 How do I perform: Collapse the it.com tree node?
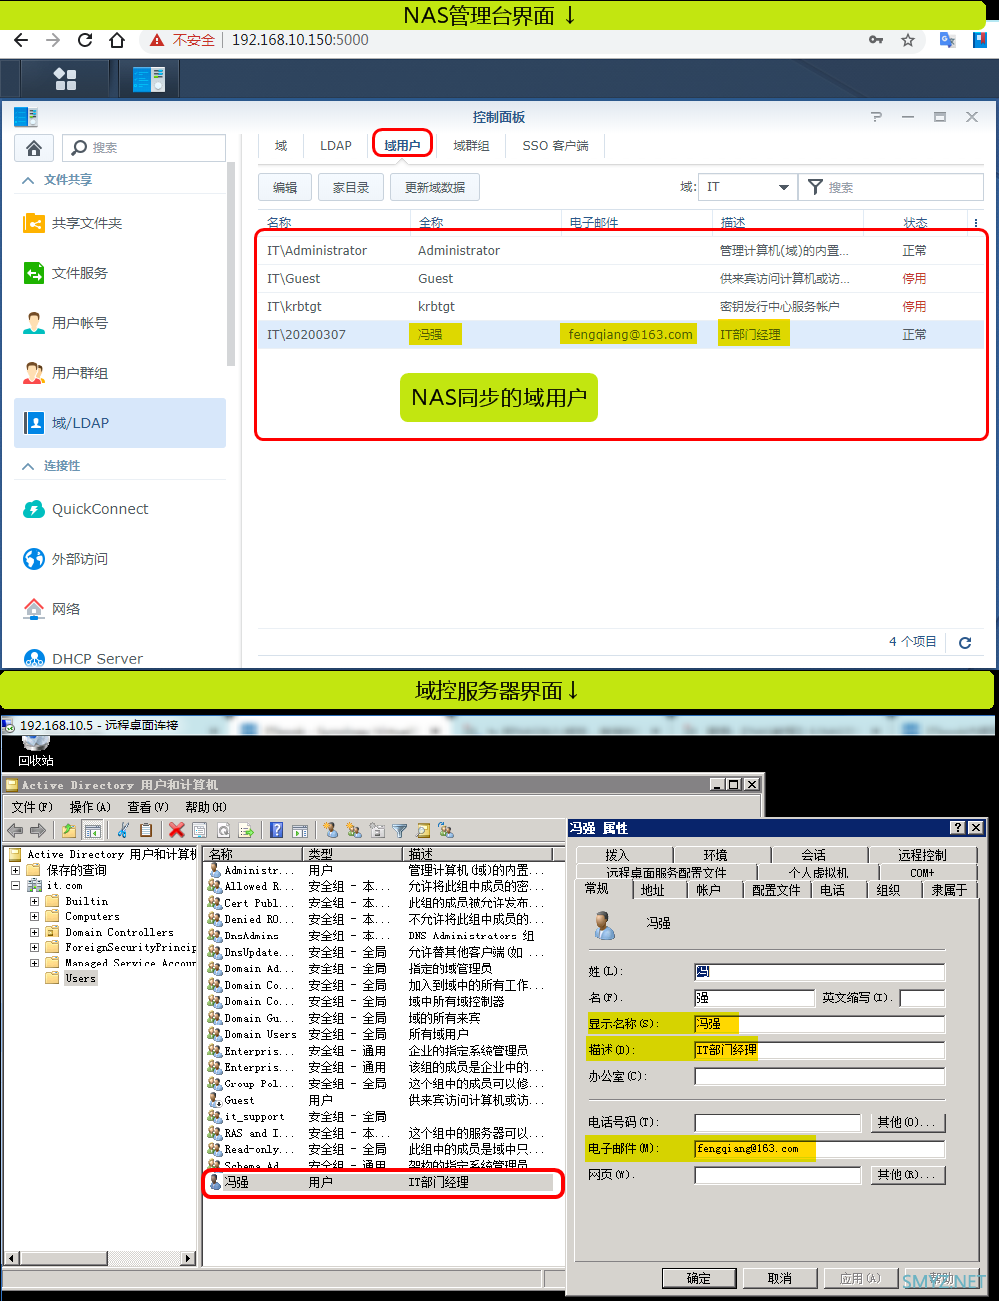pos(15,885)
